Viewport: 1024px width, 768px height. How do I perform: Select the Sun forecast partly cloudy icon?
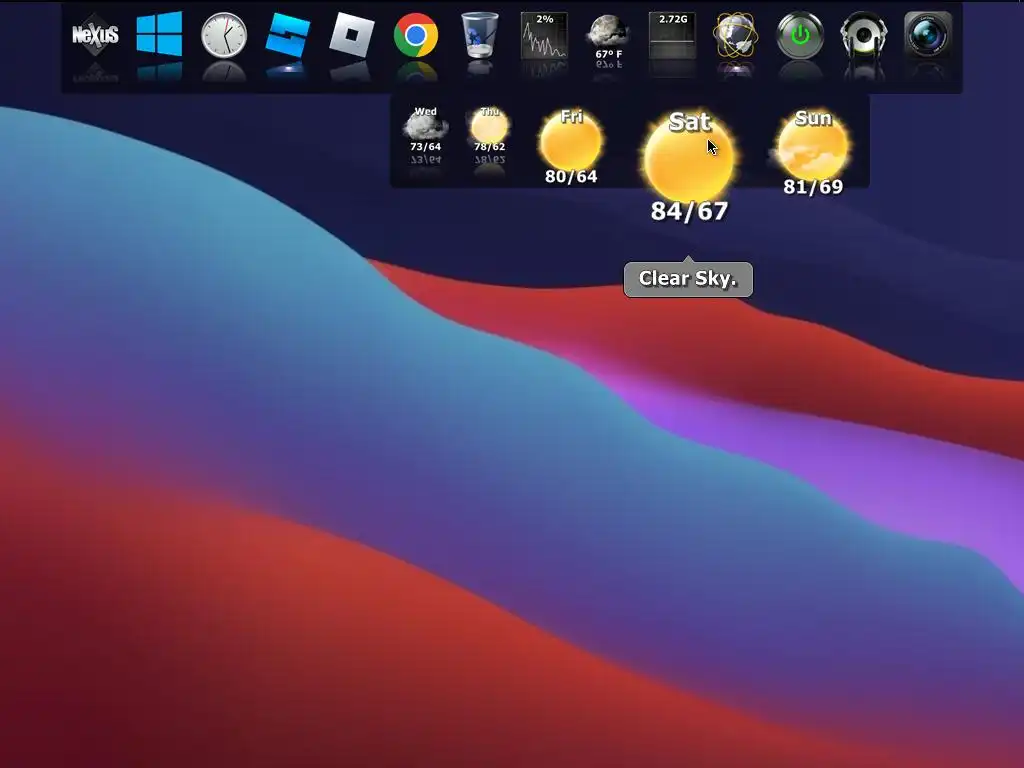click(812, 145)
